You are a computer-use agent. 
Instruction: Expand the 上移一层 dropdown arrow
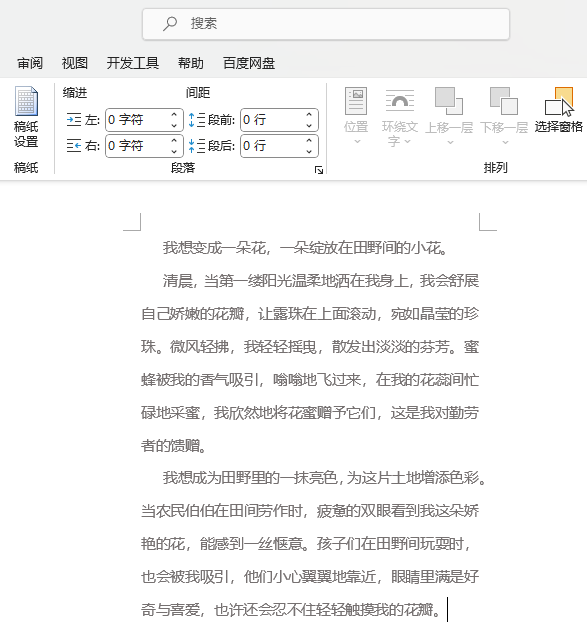(x=450, y=143)
